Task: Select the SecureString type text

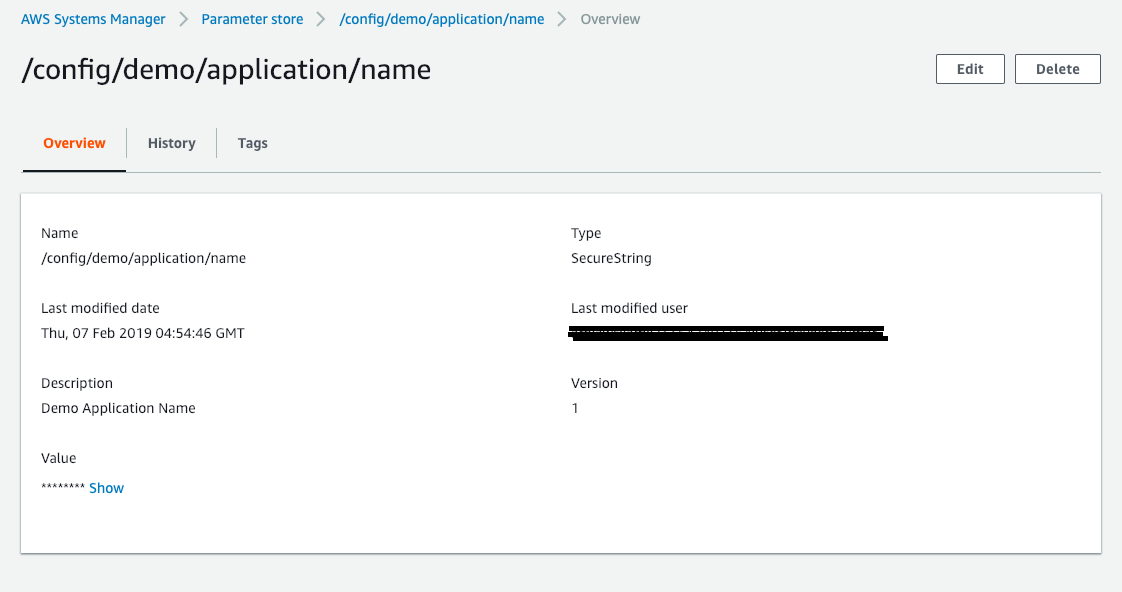Action: [x=610, y=257]
